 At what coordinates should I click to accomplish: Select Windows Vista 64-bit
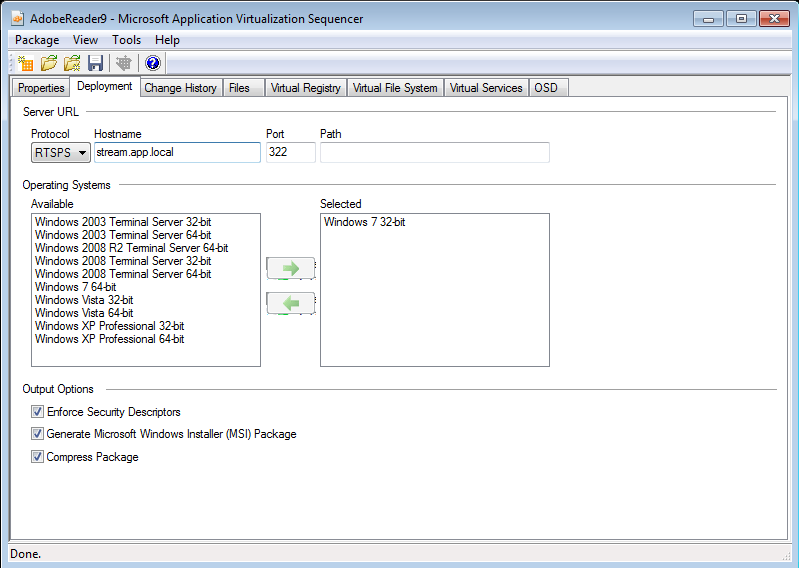[84, 313]
